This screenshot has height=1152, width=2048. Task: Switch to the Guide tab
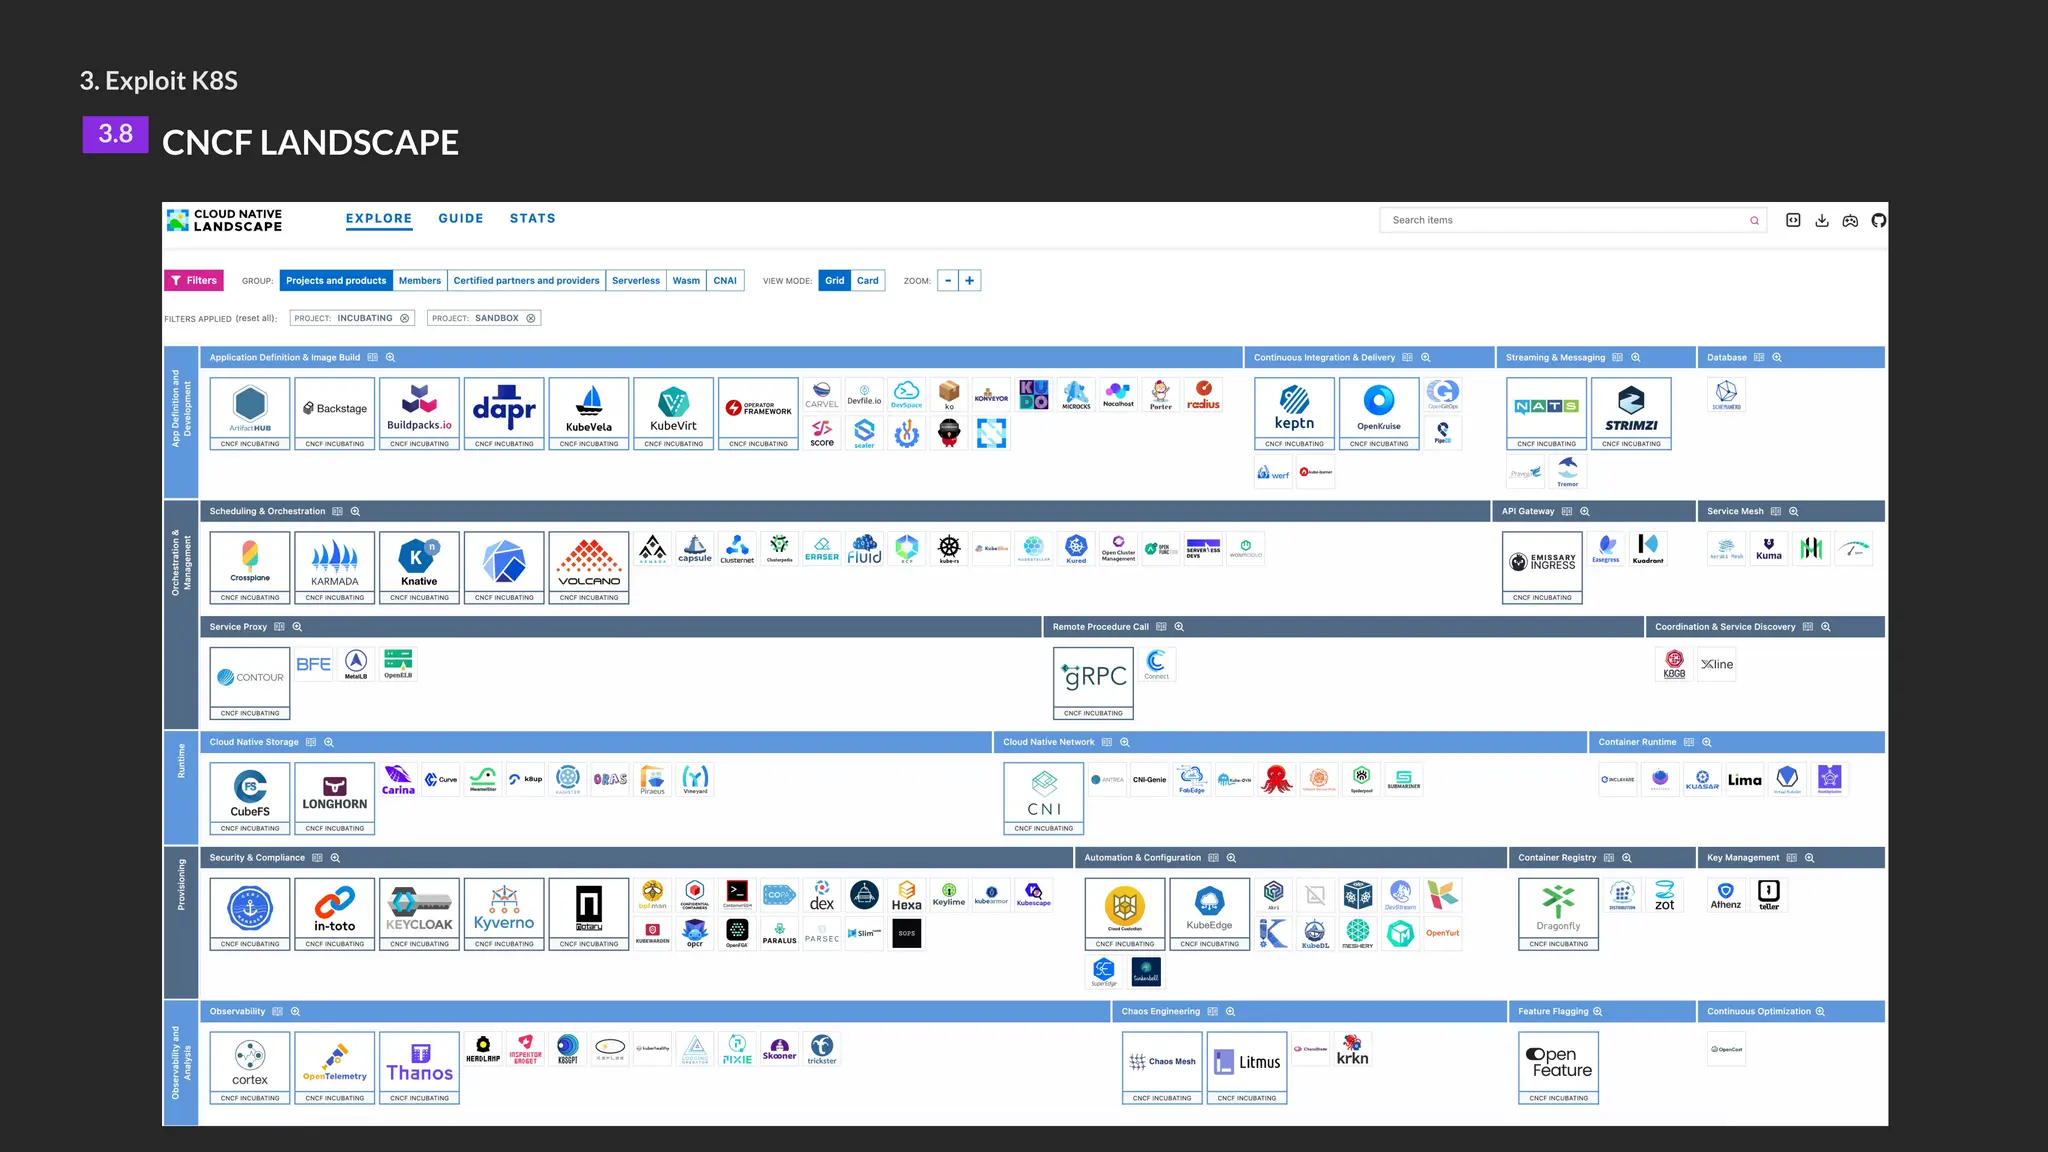[x=460, y=218]
